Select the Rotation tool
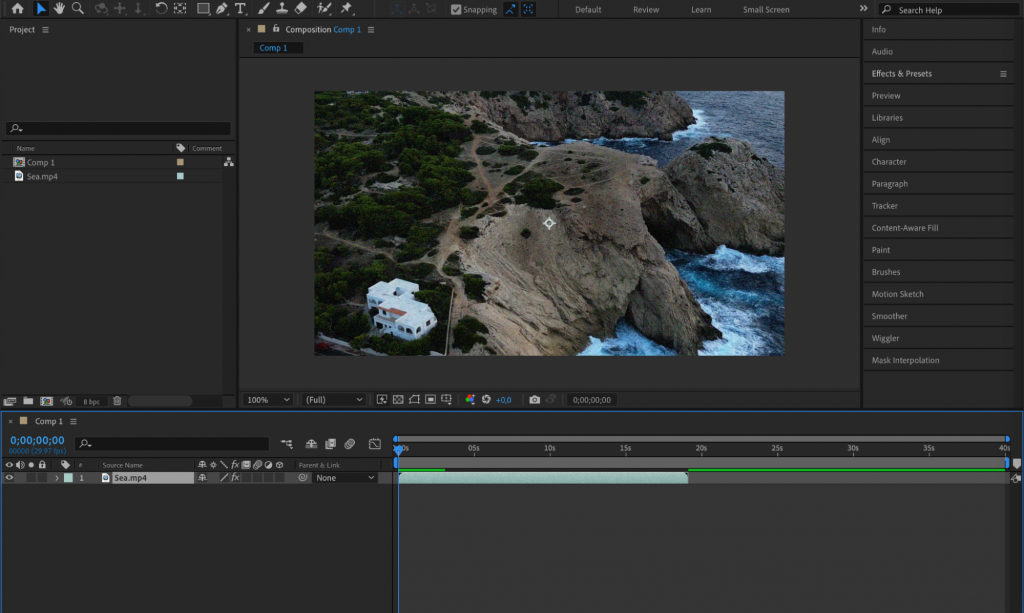 click(161, 10)
